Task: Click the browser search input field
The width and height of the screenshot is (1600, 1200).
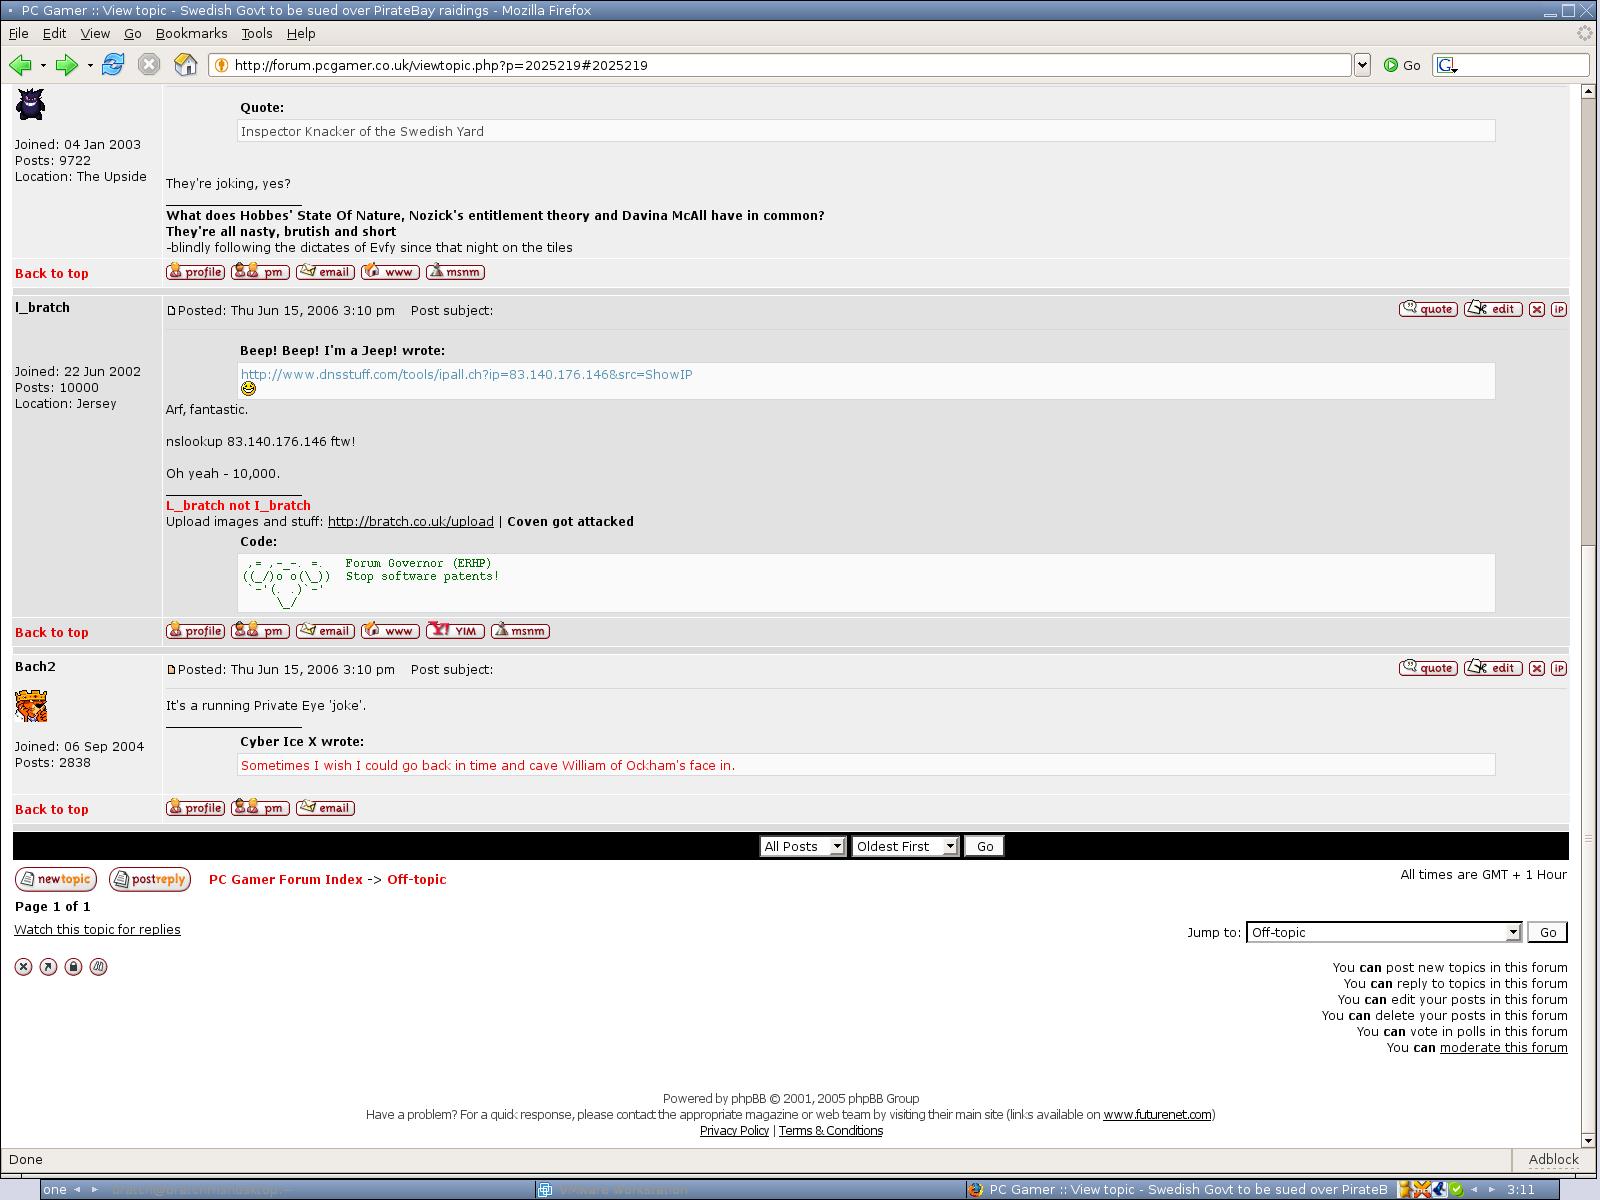Action: click(1522, 65)
